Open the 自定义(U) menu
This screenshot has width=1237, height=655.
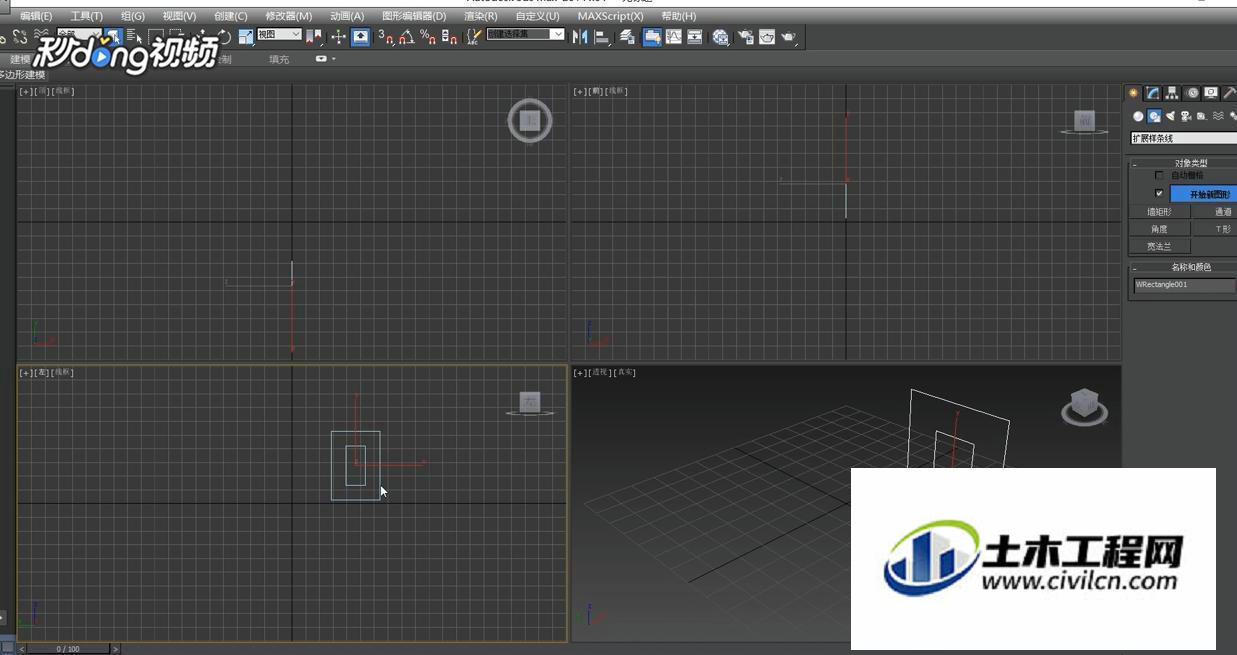[537, 16]
